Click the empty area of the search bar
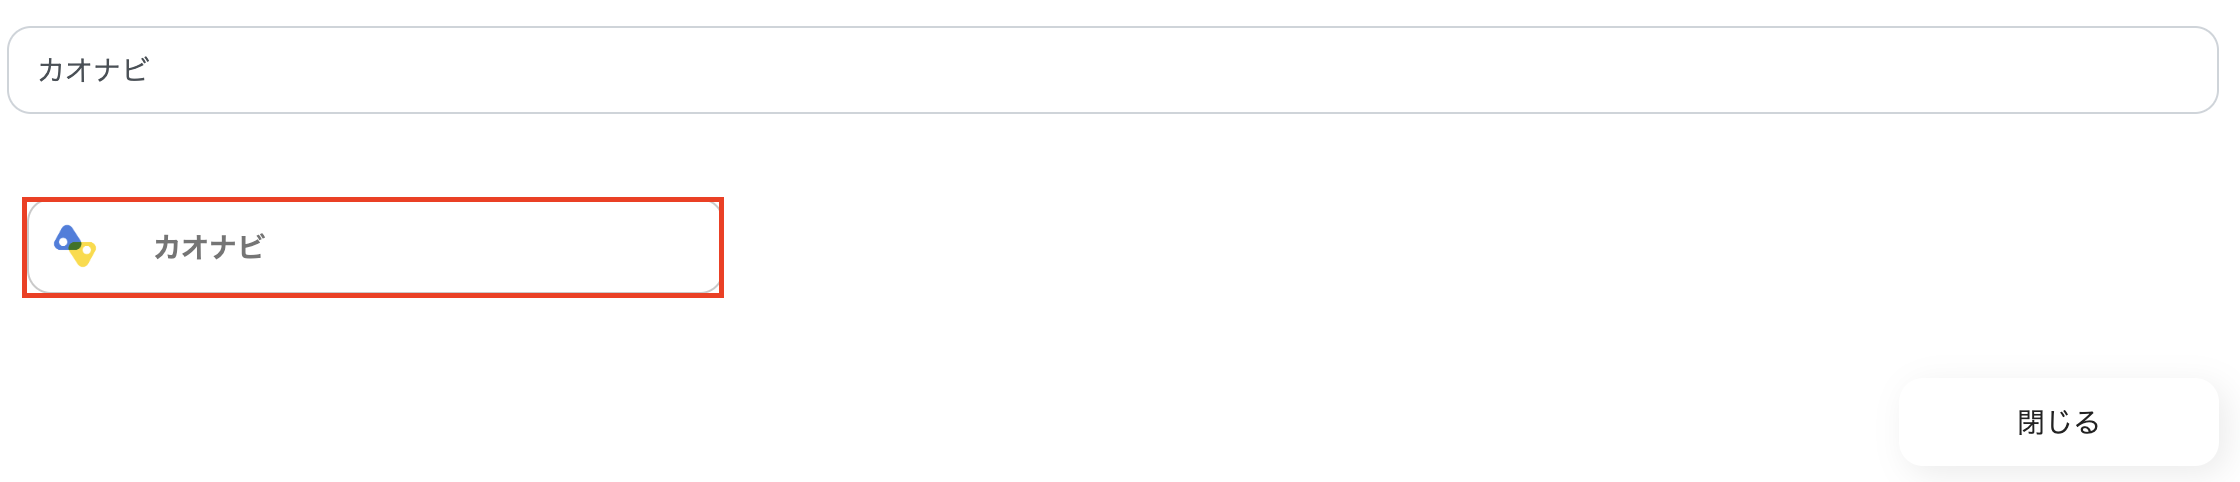This screenshot has width=2240, height=482. point(1200,70)
